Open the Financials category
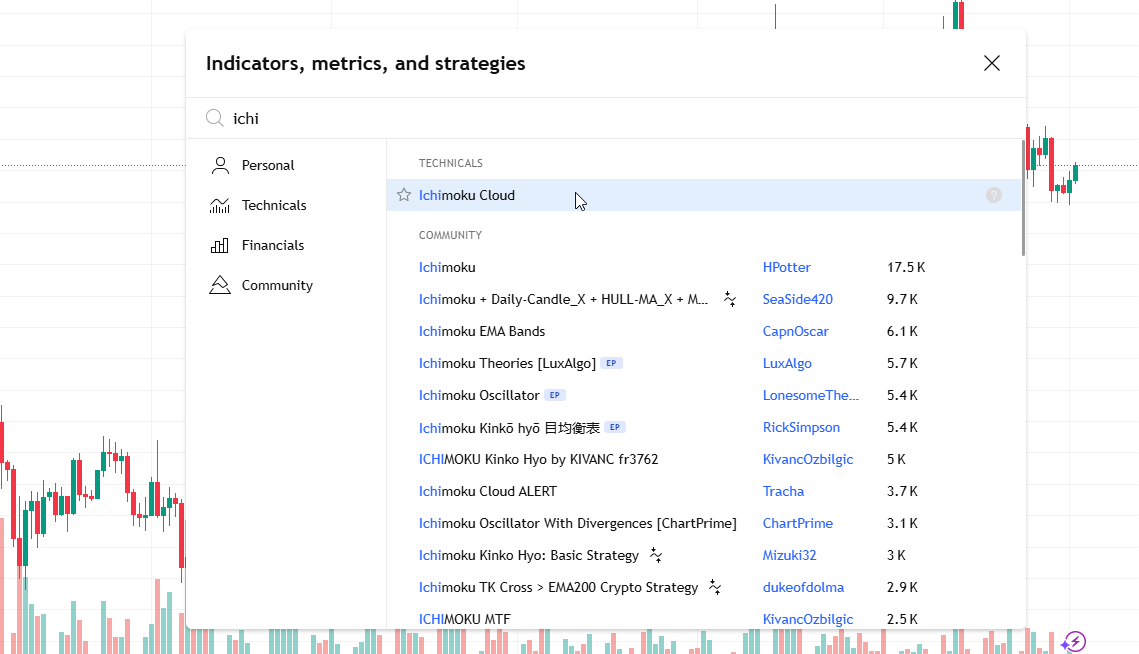The height and width of the screenshot is (654, 1139). click(x=272, y=245)
